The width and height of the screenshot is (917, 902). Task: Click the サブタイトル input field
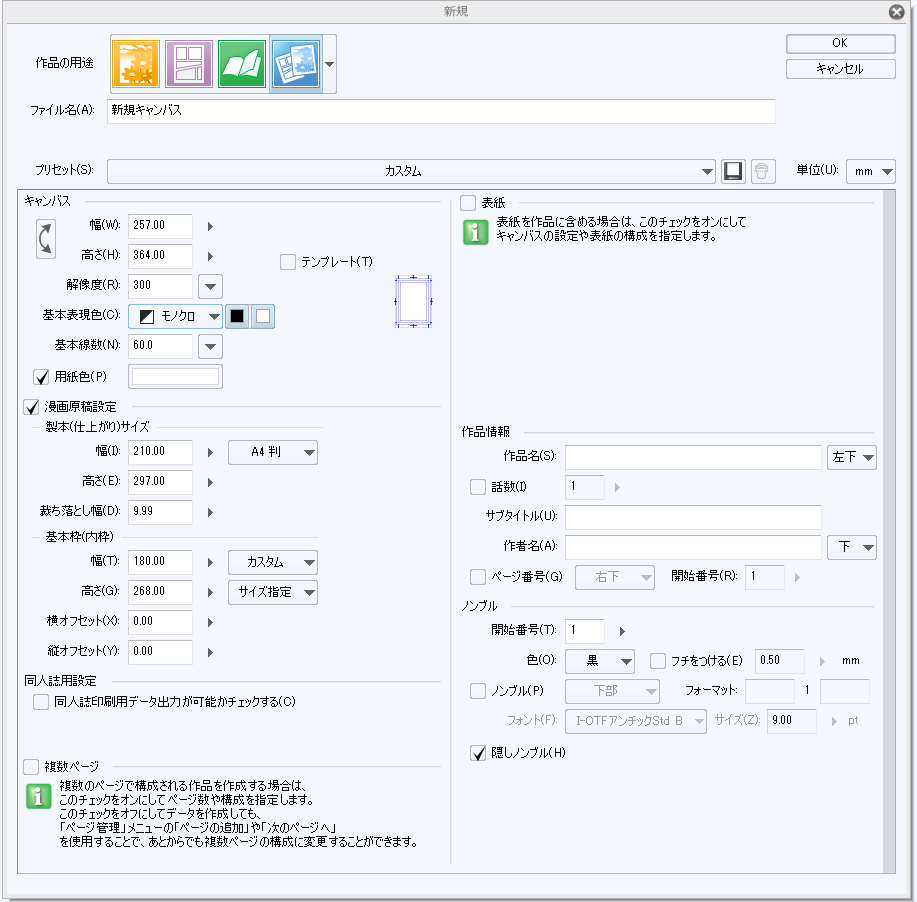click(x=693, y=517)
